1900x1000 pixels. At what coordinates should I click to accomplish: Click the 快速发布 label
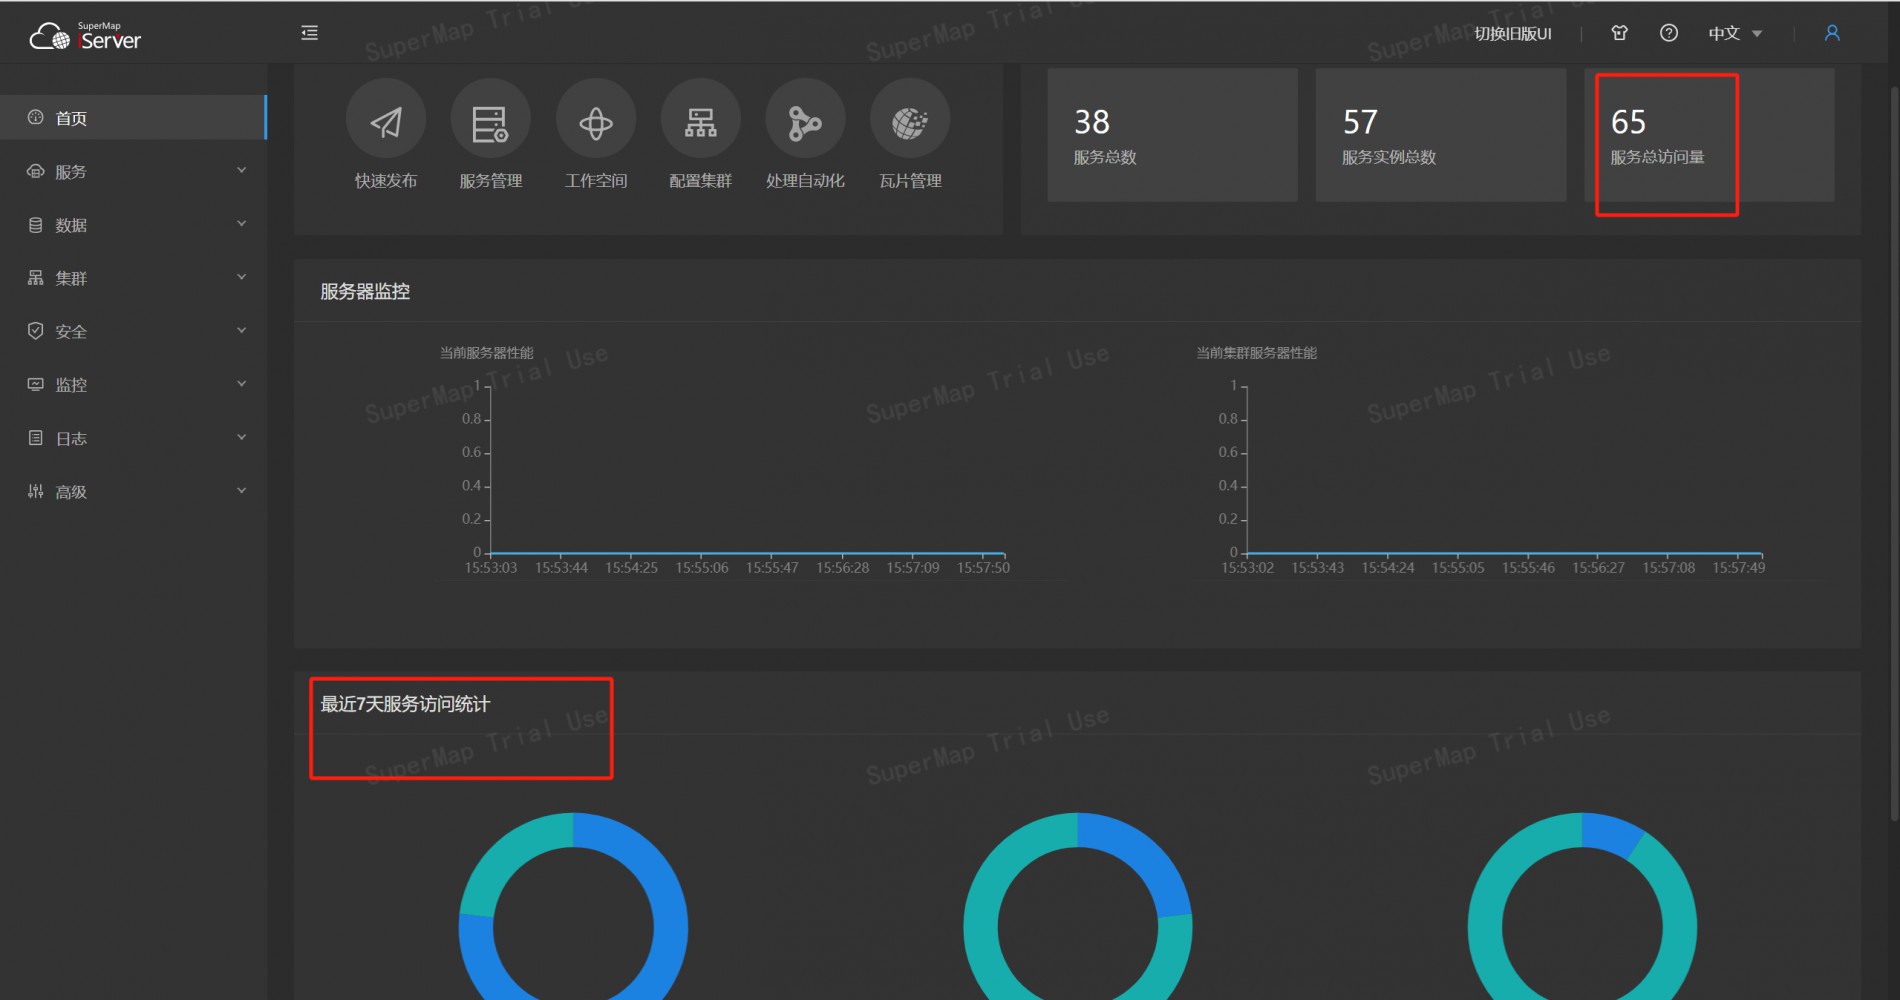pos(386,181)
